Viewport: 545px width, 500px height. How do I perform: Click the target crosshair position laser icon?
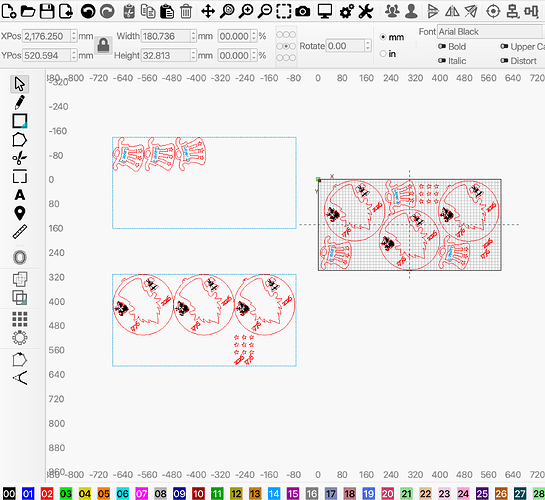click(x=493, y=11)
